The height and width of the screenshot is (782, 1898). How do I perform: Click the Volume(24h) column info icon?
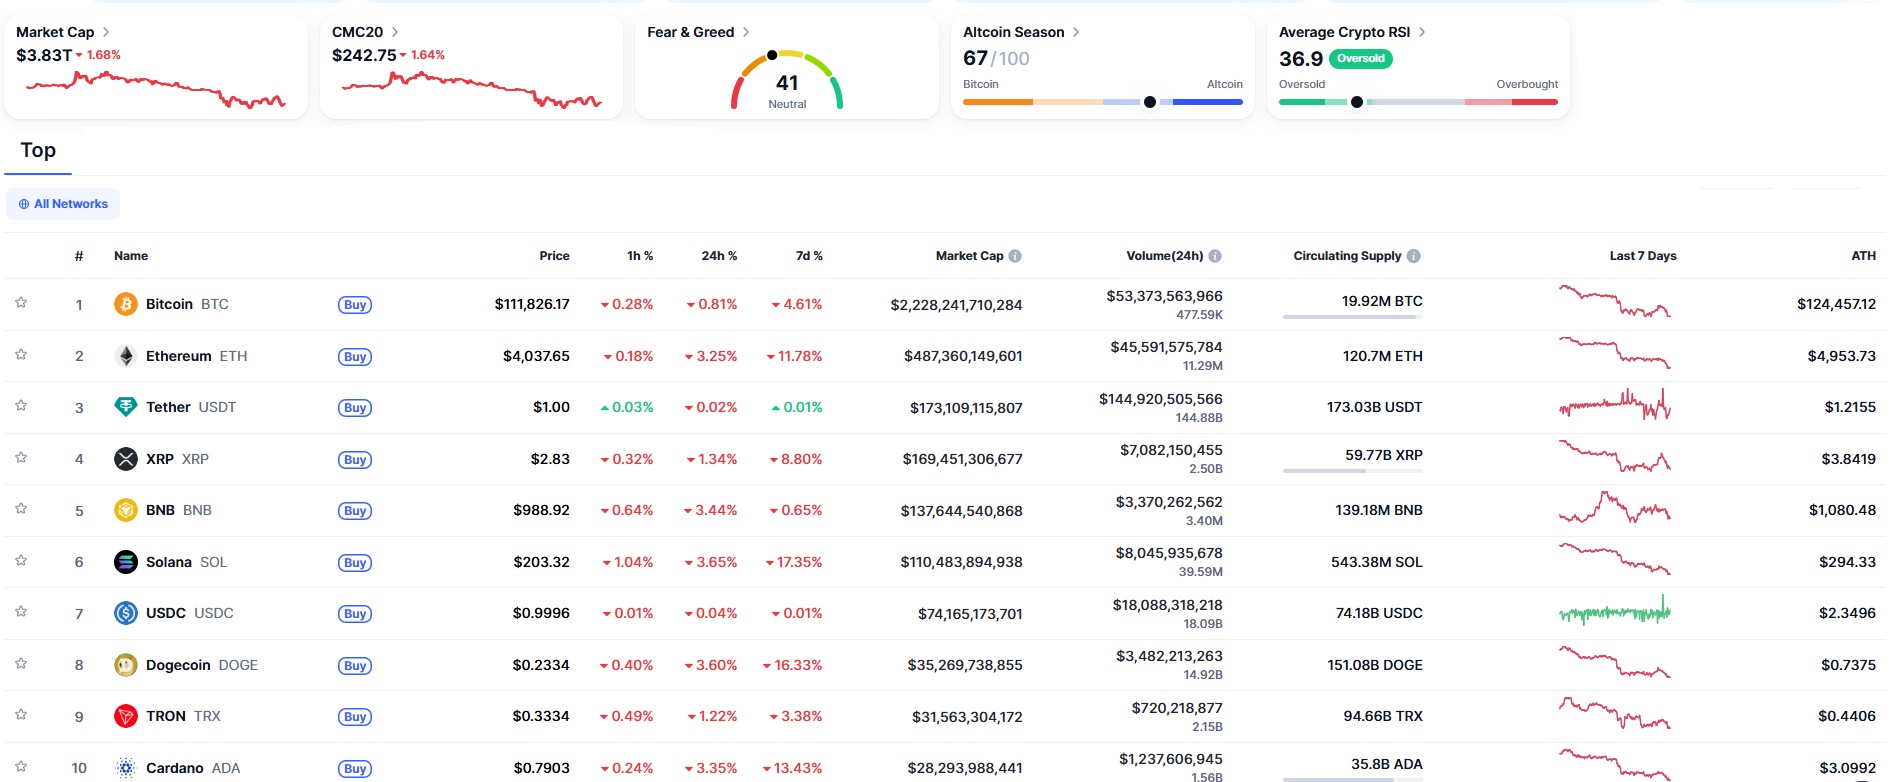coord(1215,256)
